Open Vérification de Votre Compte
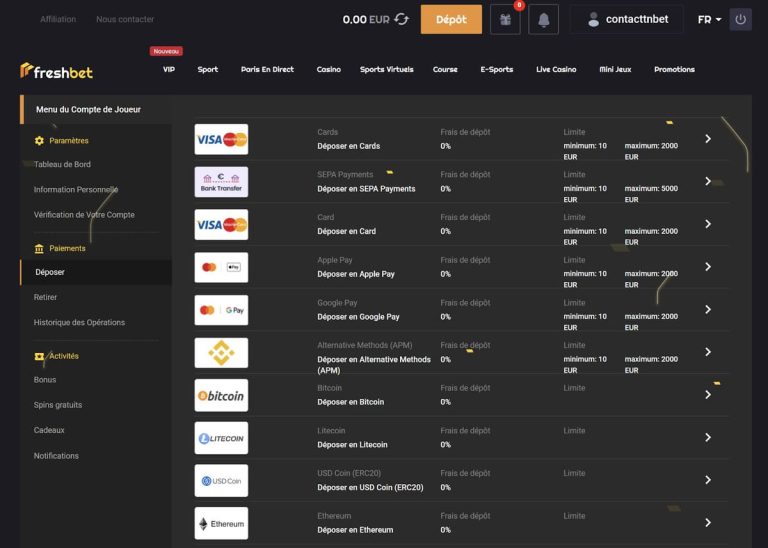768x548 pixels. [x=84, y=214]
